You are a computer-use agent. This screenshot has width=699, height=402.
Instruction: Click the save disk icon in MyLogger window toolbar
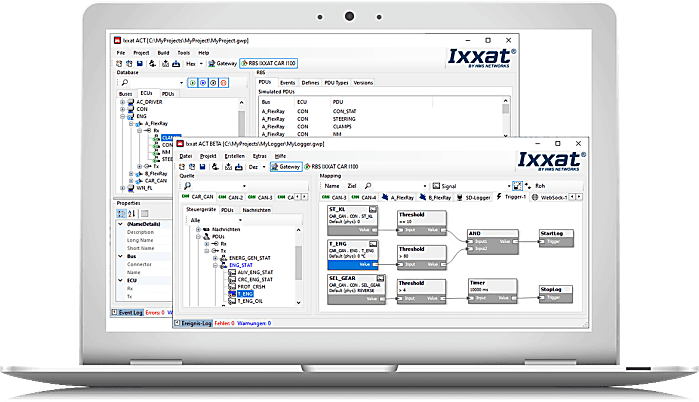(x=202, y=167)
